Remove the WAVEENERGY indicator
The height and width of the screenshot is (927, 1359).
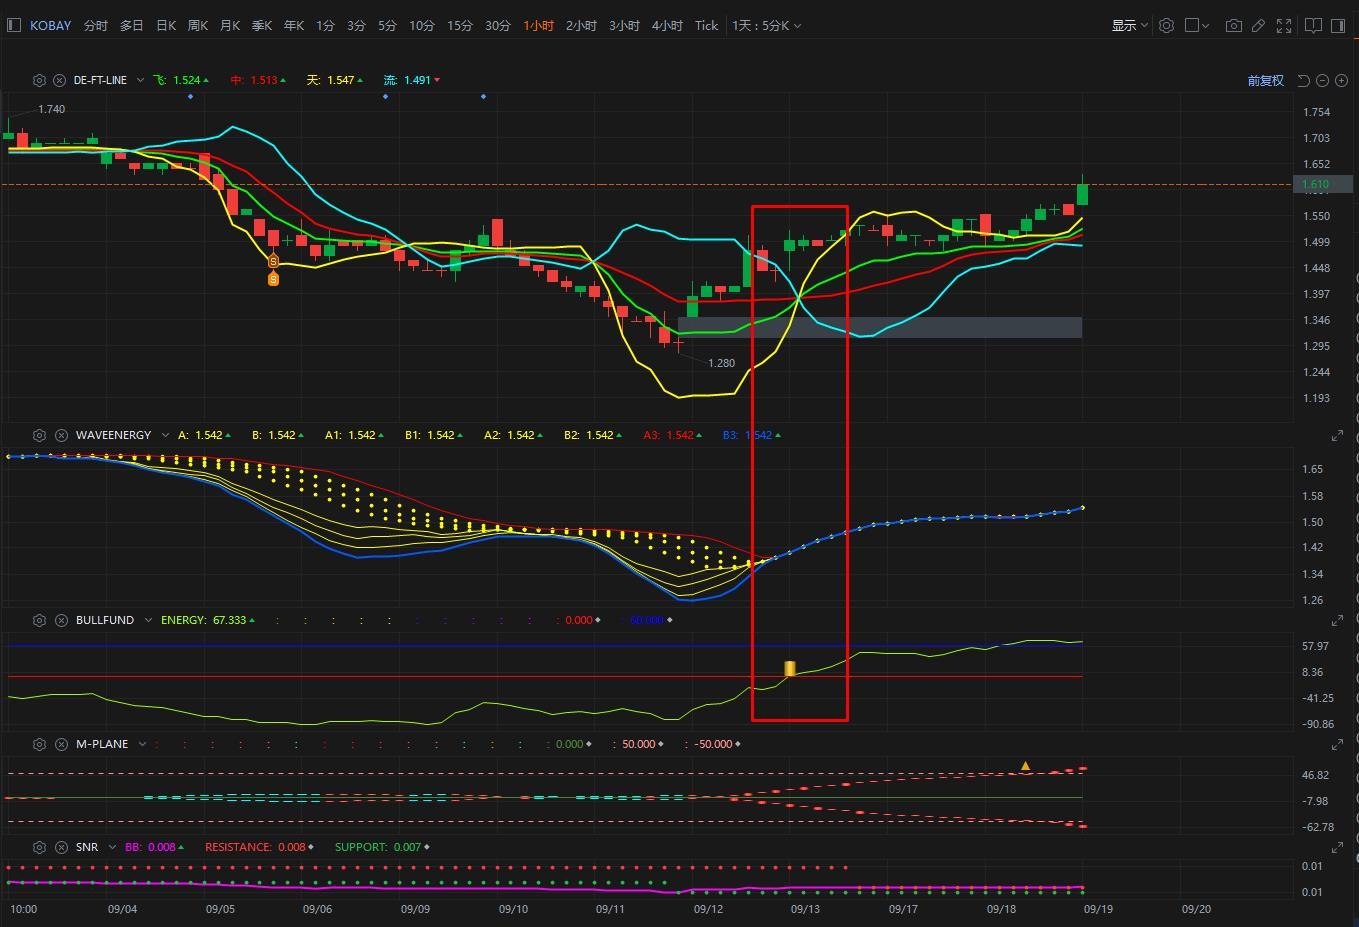[x=61, y=435]
